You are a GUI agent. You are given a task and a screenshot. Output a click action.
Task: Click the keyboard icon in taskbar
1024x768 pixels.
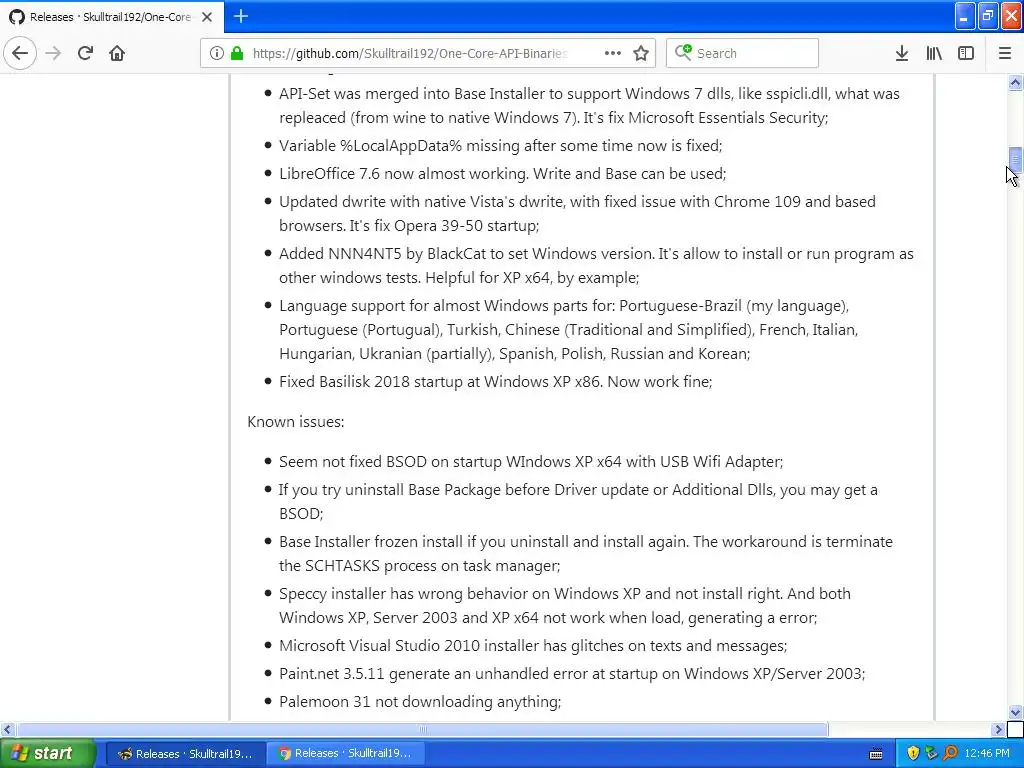(x=876, y=754)
